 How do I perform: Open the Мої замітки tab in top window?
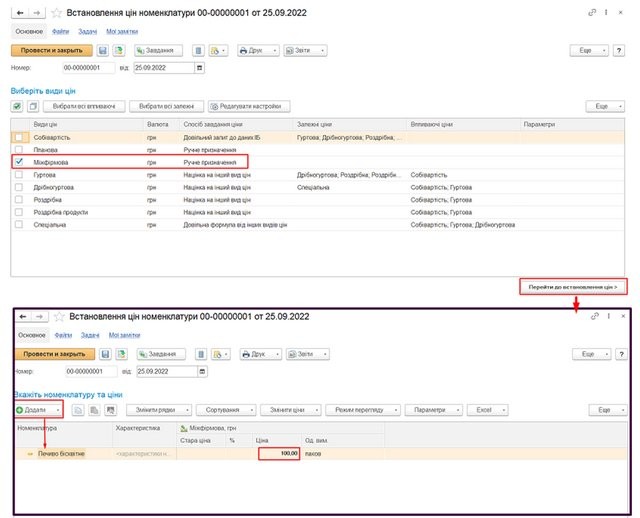[x=123, y=30]
